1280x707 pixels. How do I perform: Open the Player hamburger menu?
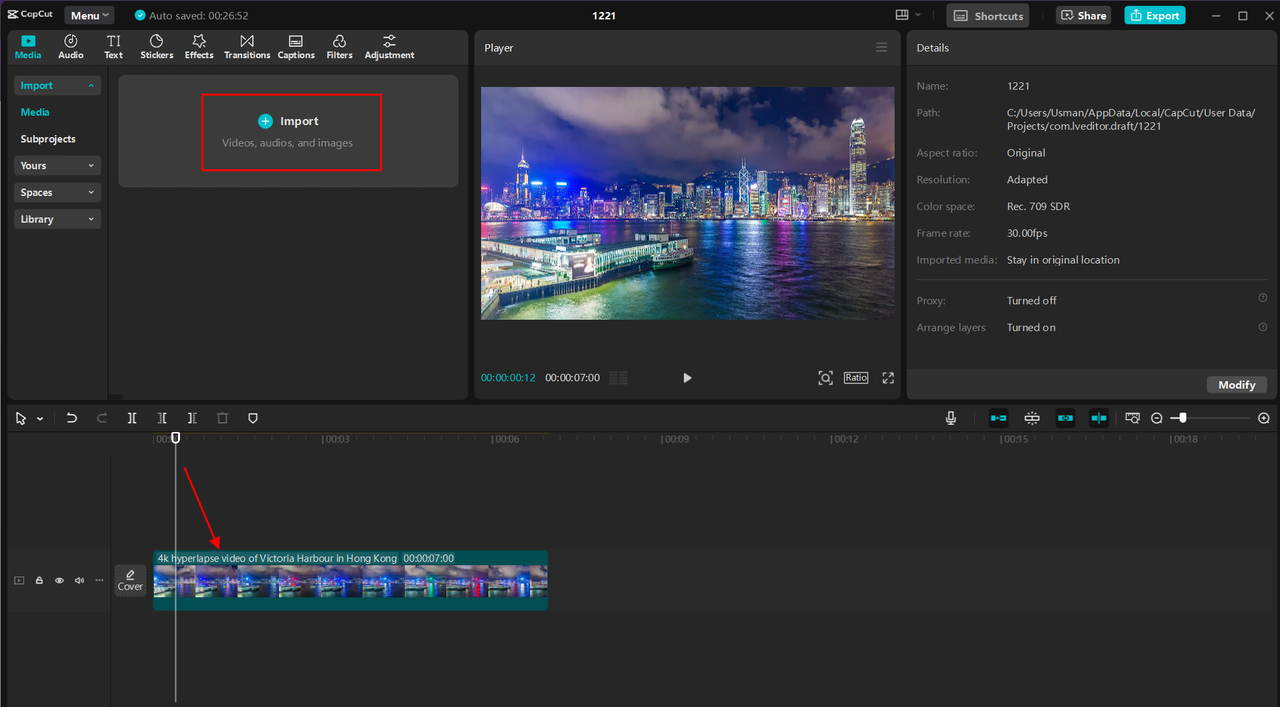(x=881, y=47)
